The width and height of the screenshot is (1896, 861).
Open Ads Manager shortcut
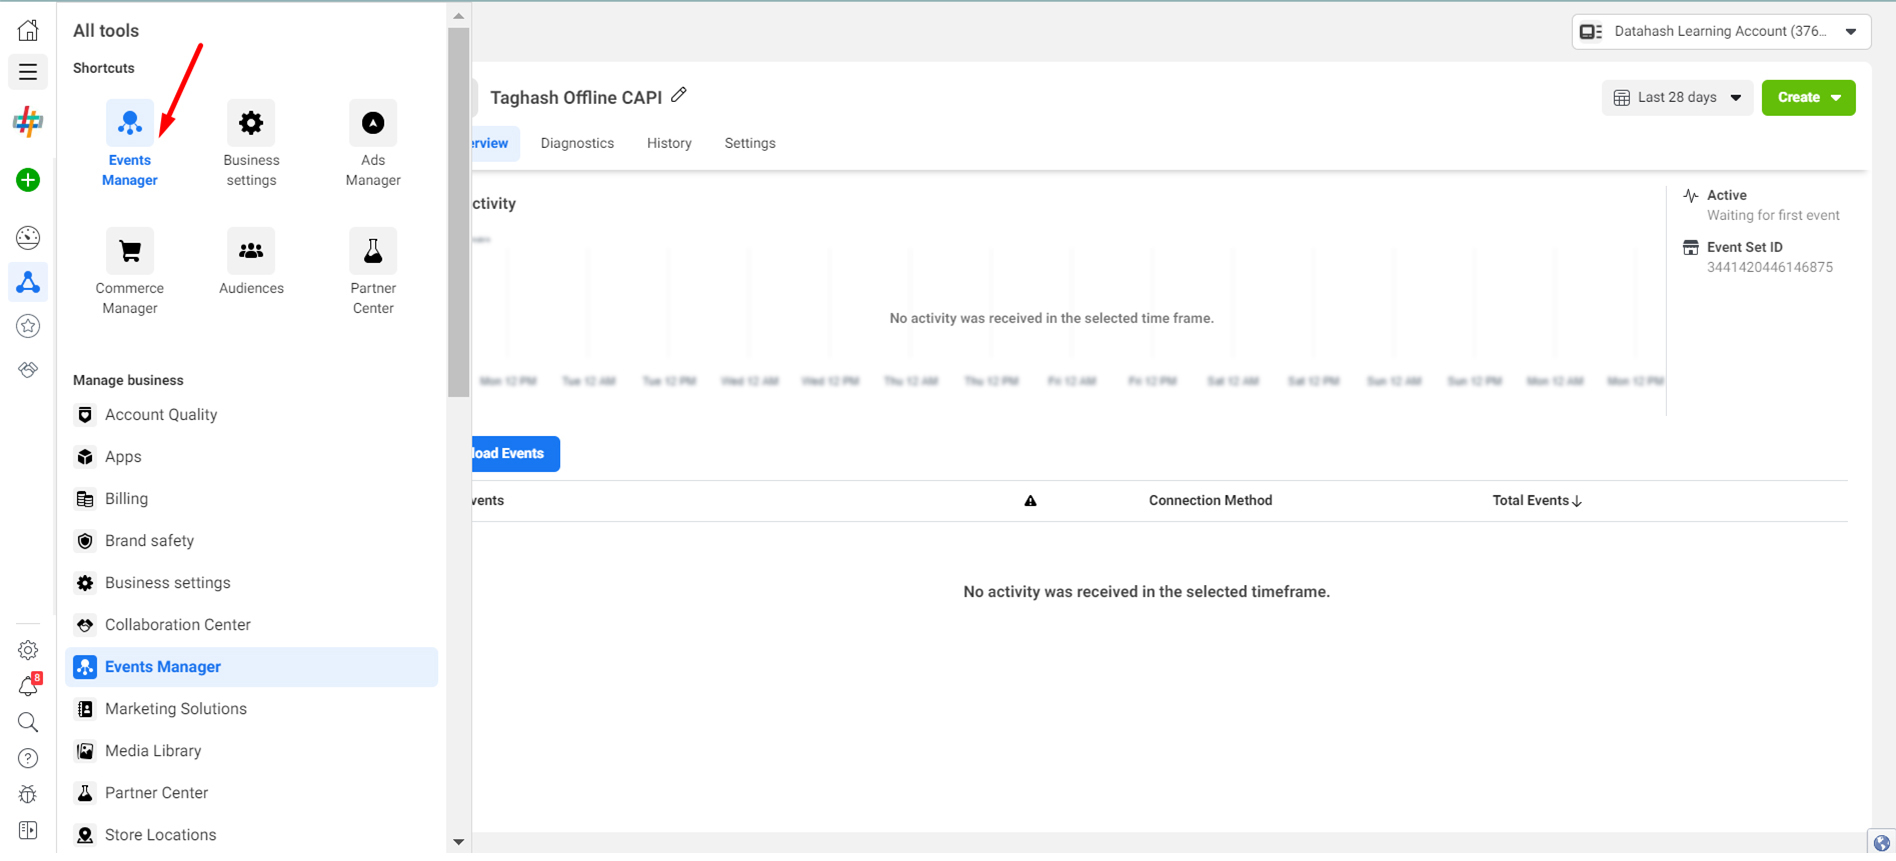[373, 144]
